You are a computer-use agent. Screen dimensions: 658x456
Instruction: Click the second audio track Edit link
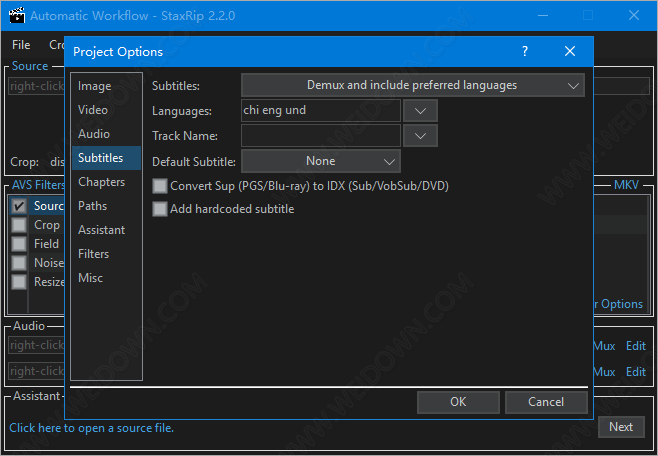coord(636,372)
